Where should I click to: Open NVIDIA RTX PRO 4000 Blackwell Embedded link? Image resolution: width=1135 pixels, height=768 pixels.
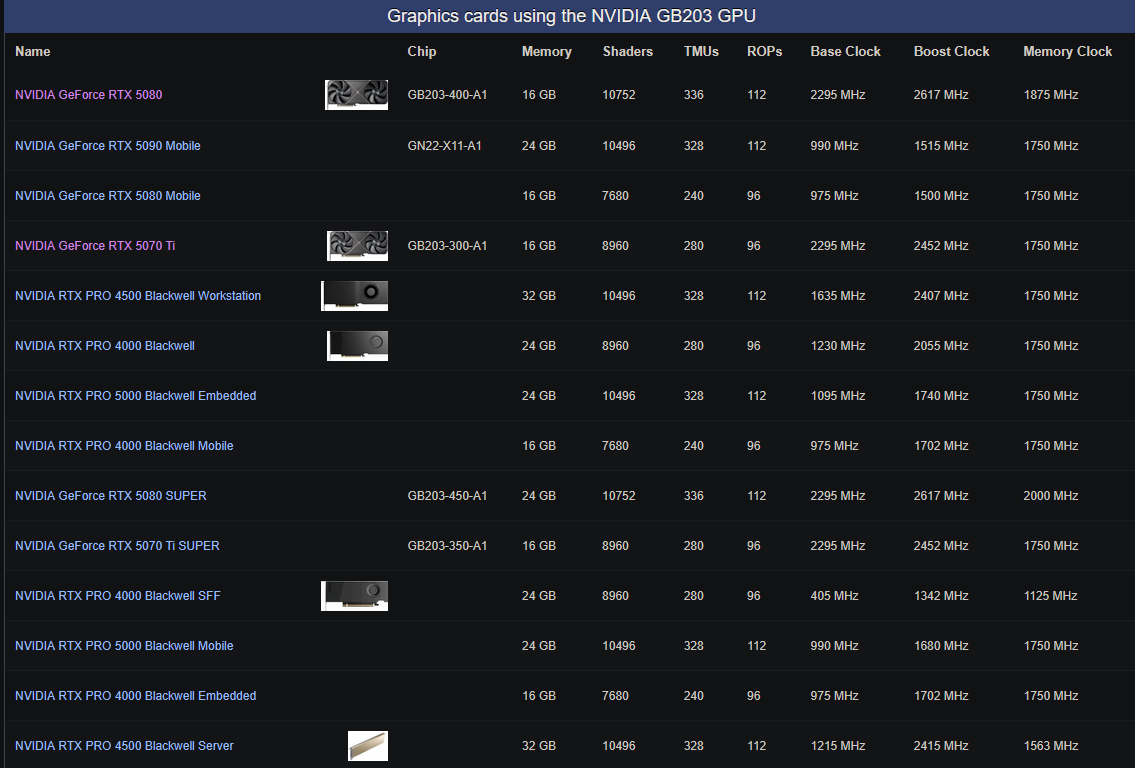[135, 695]
